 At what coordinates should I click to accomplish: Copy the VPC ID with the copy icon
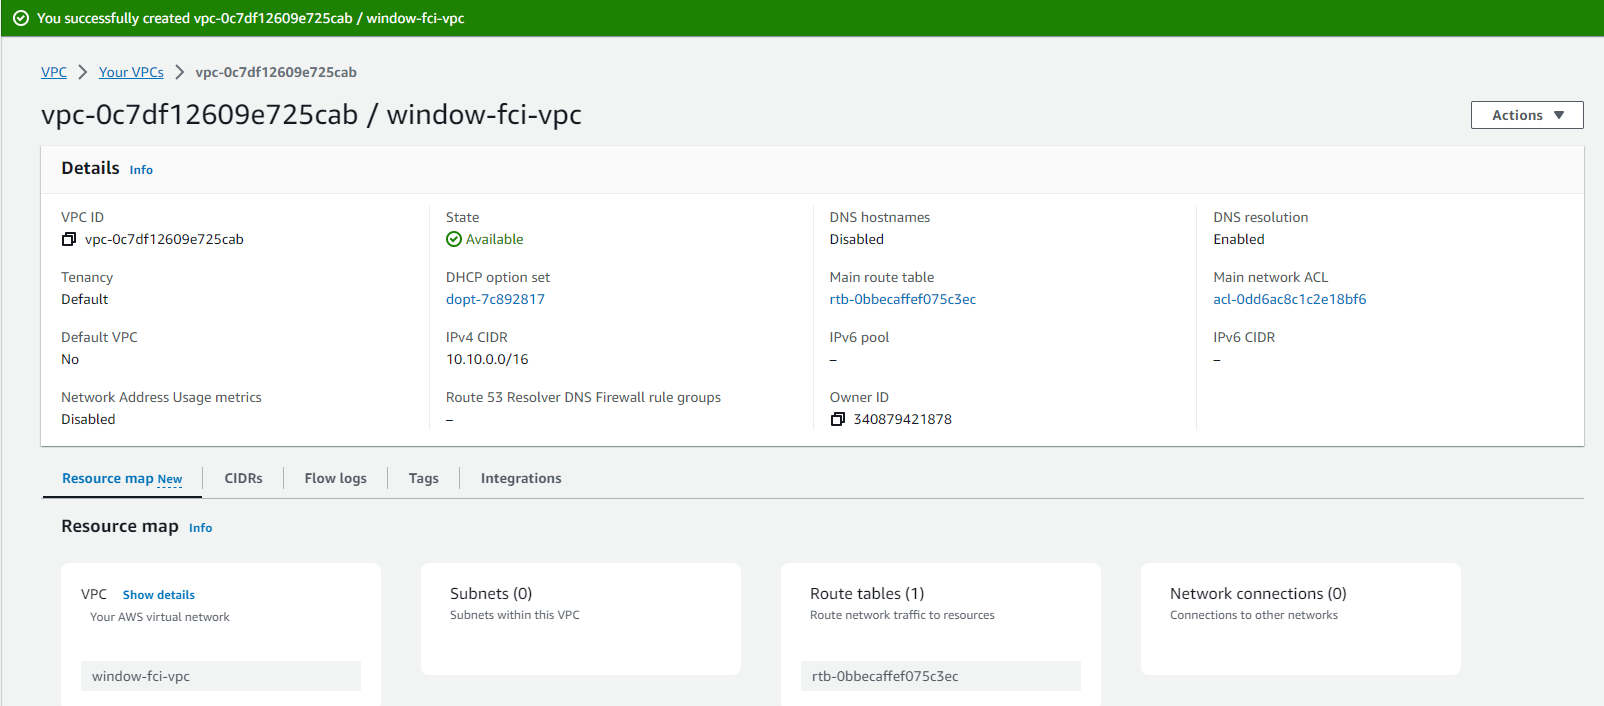coord(69,239)
